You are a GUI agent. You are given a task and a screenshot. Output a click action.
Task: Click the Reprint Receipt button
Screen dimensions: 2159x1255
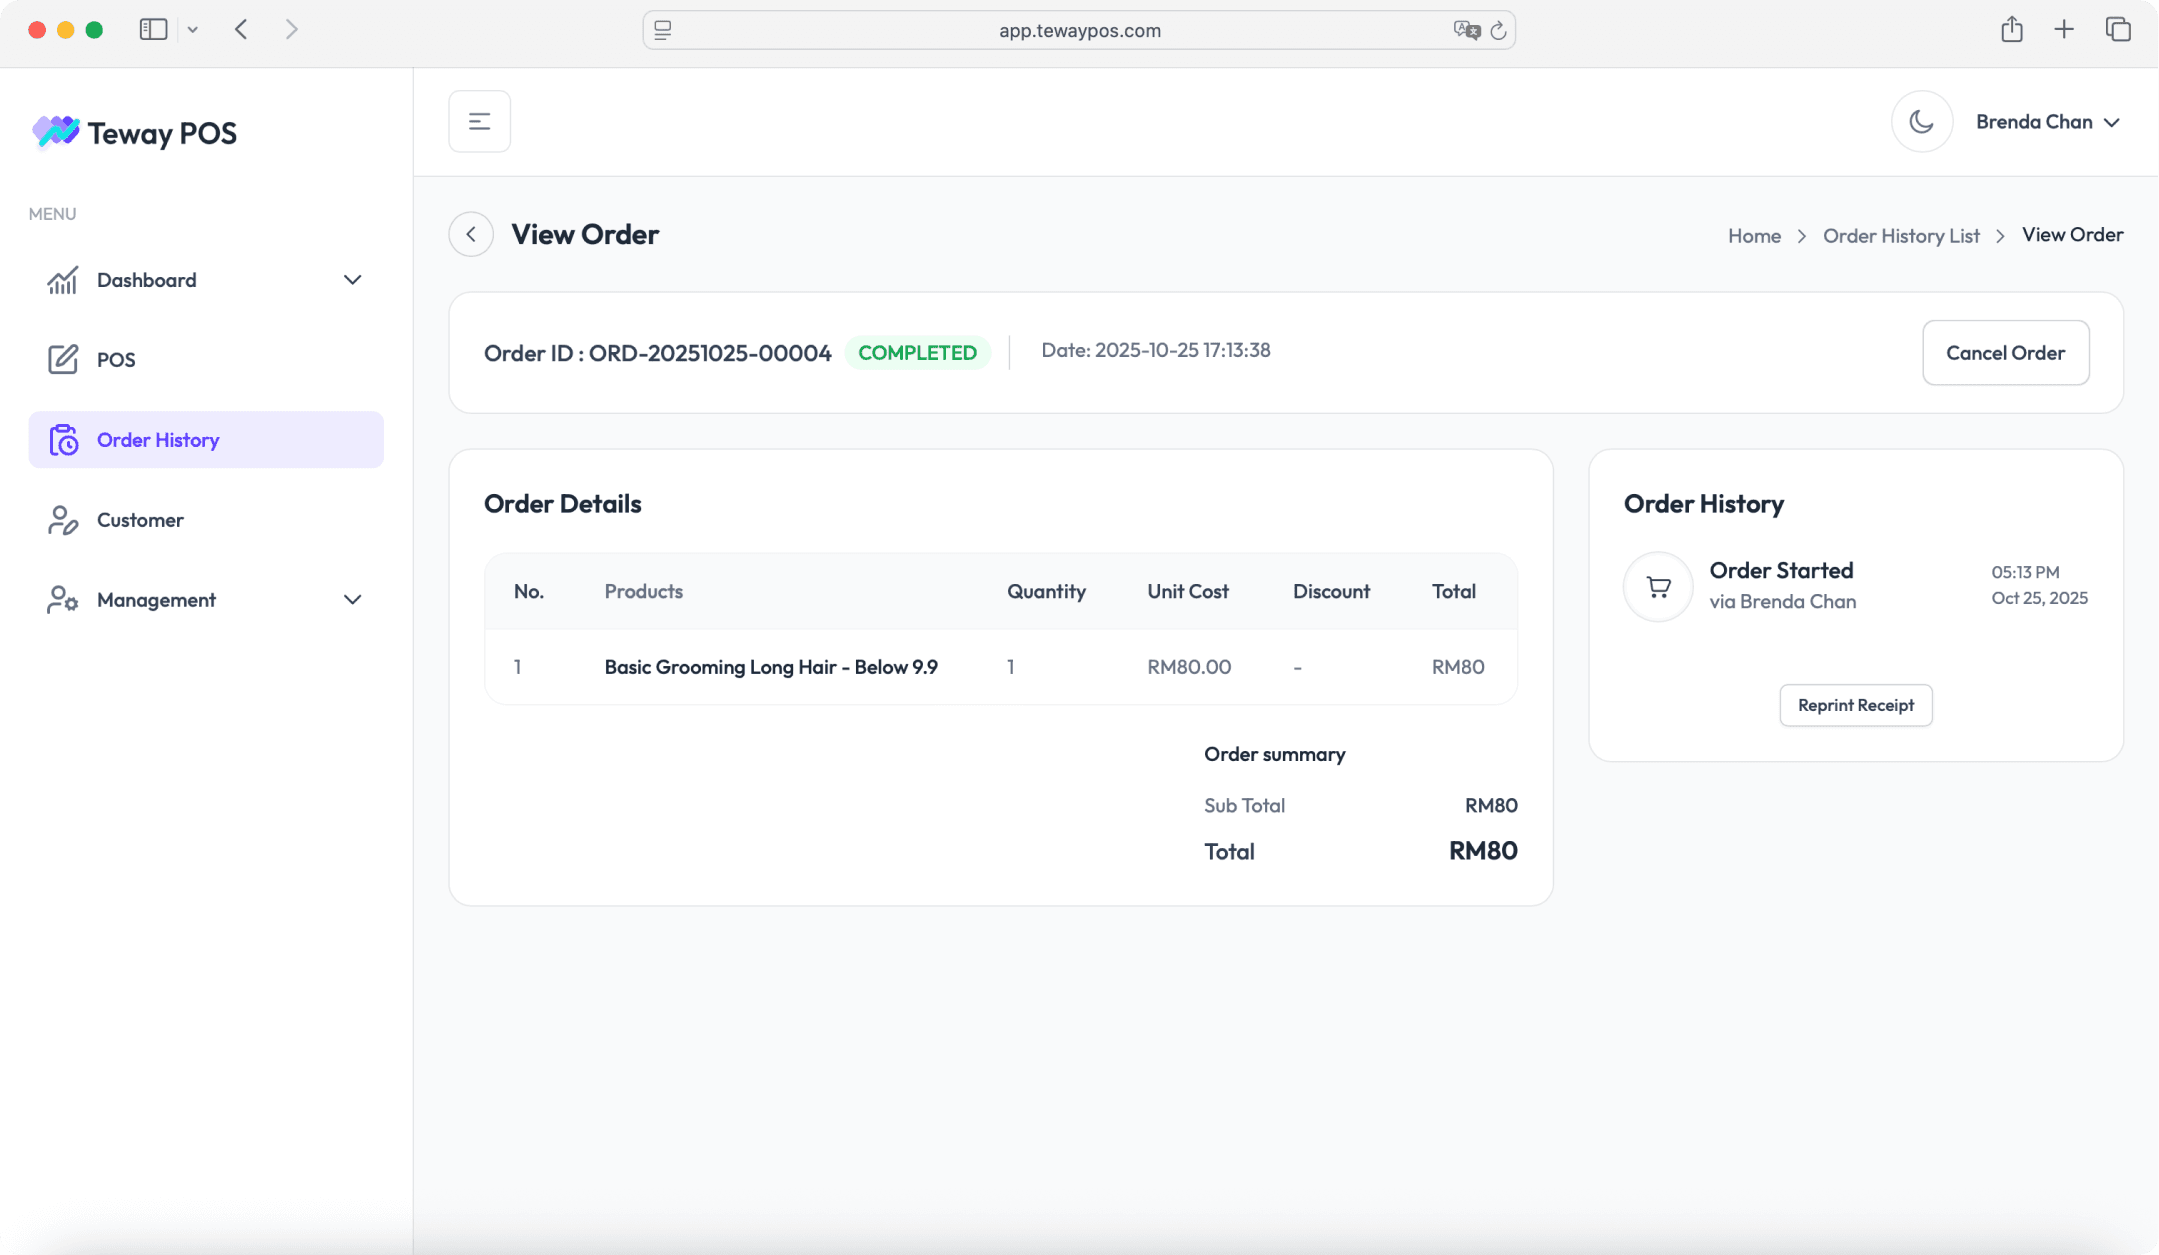click(x=1855, y=706)
